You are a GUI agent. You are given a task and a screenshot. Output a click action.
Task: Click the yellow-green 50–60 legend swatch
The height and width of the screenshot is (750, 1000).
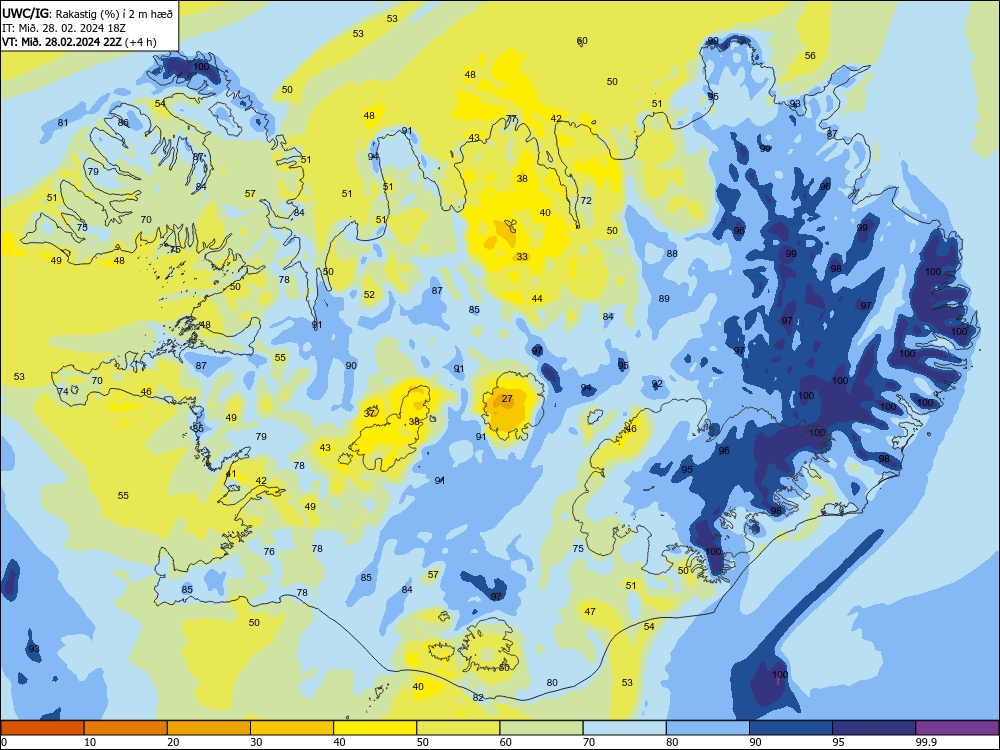[x=459, y=728]
